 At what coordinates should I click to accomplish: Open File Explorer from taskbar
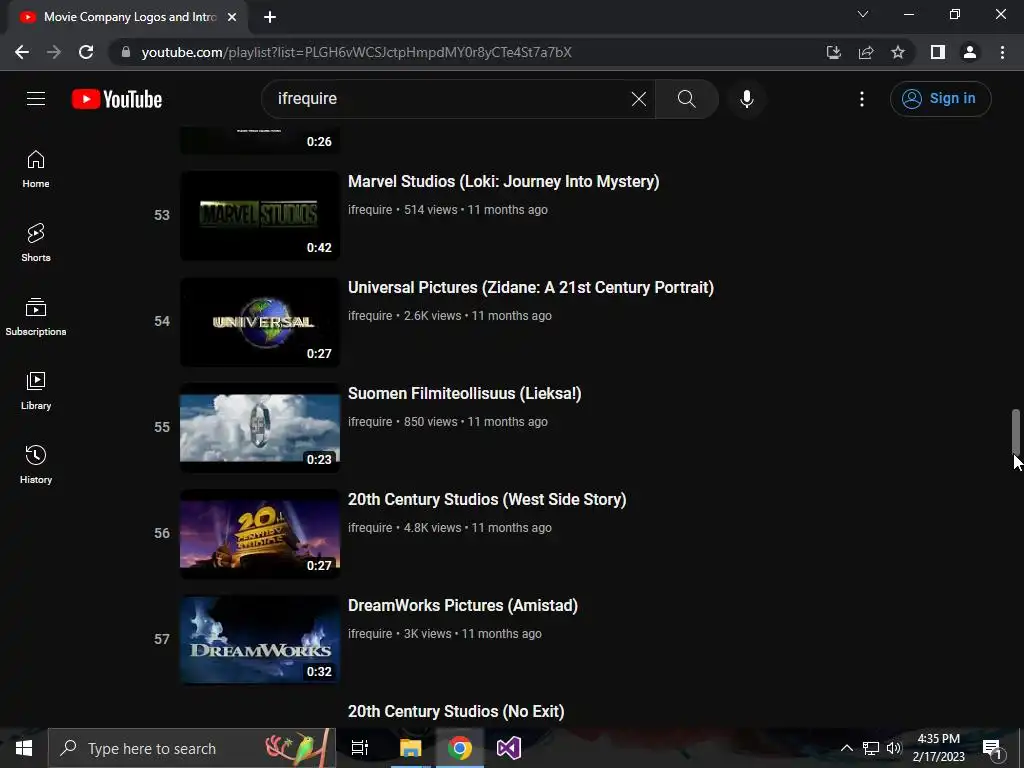(410, 748)
